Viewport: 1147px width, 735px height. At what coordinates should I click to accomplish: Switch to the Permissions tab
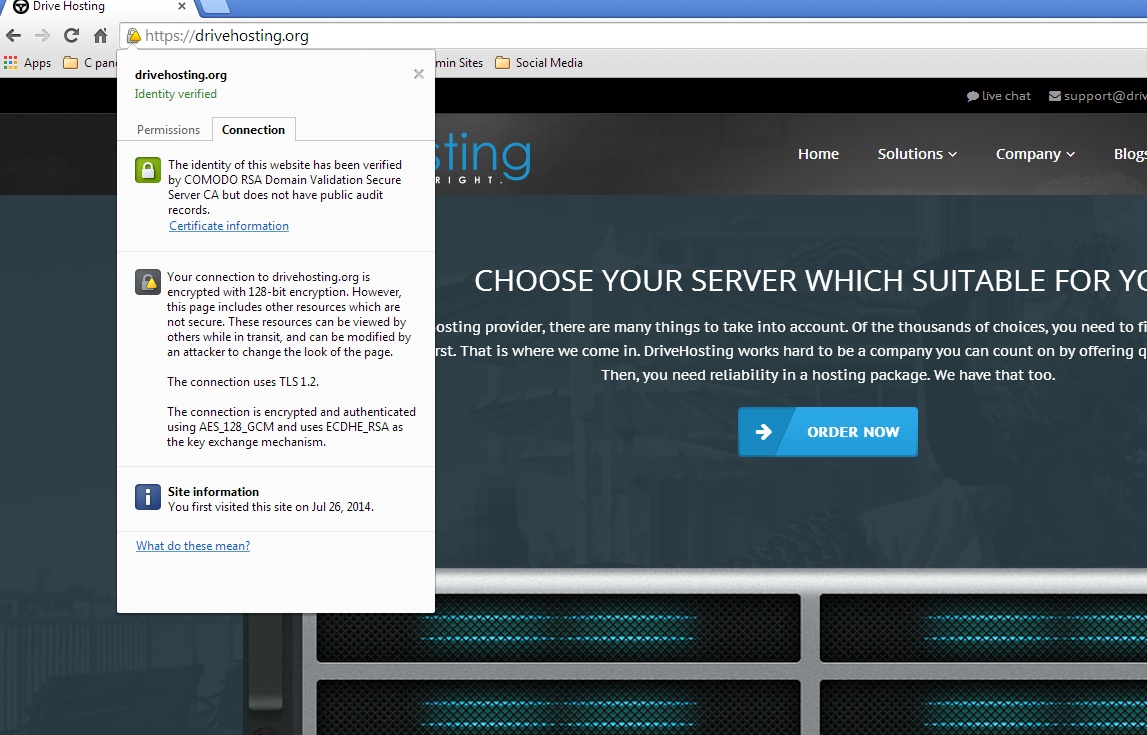pos(168,129)
